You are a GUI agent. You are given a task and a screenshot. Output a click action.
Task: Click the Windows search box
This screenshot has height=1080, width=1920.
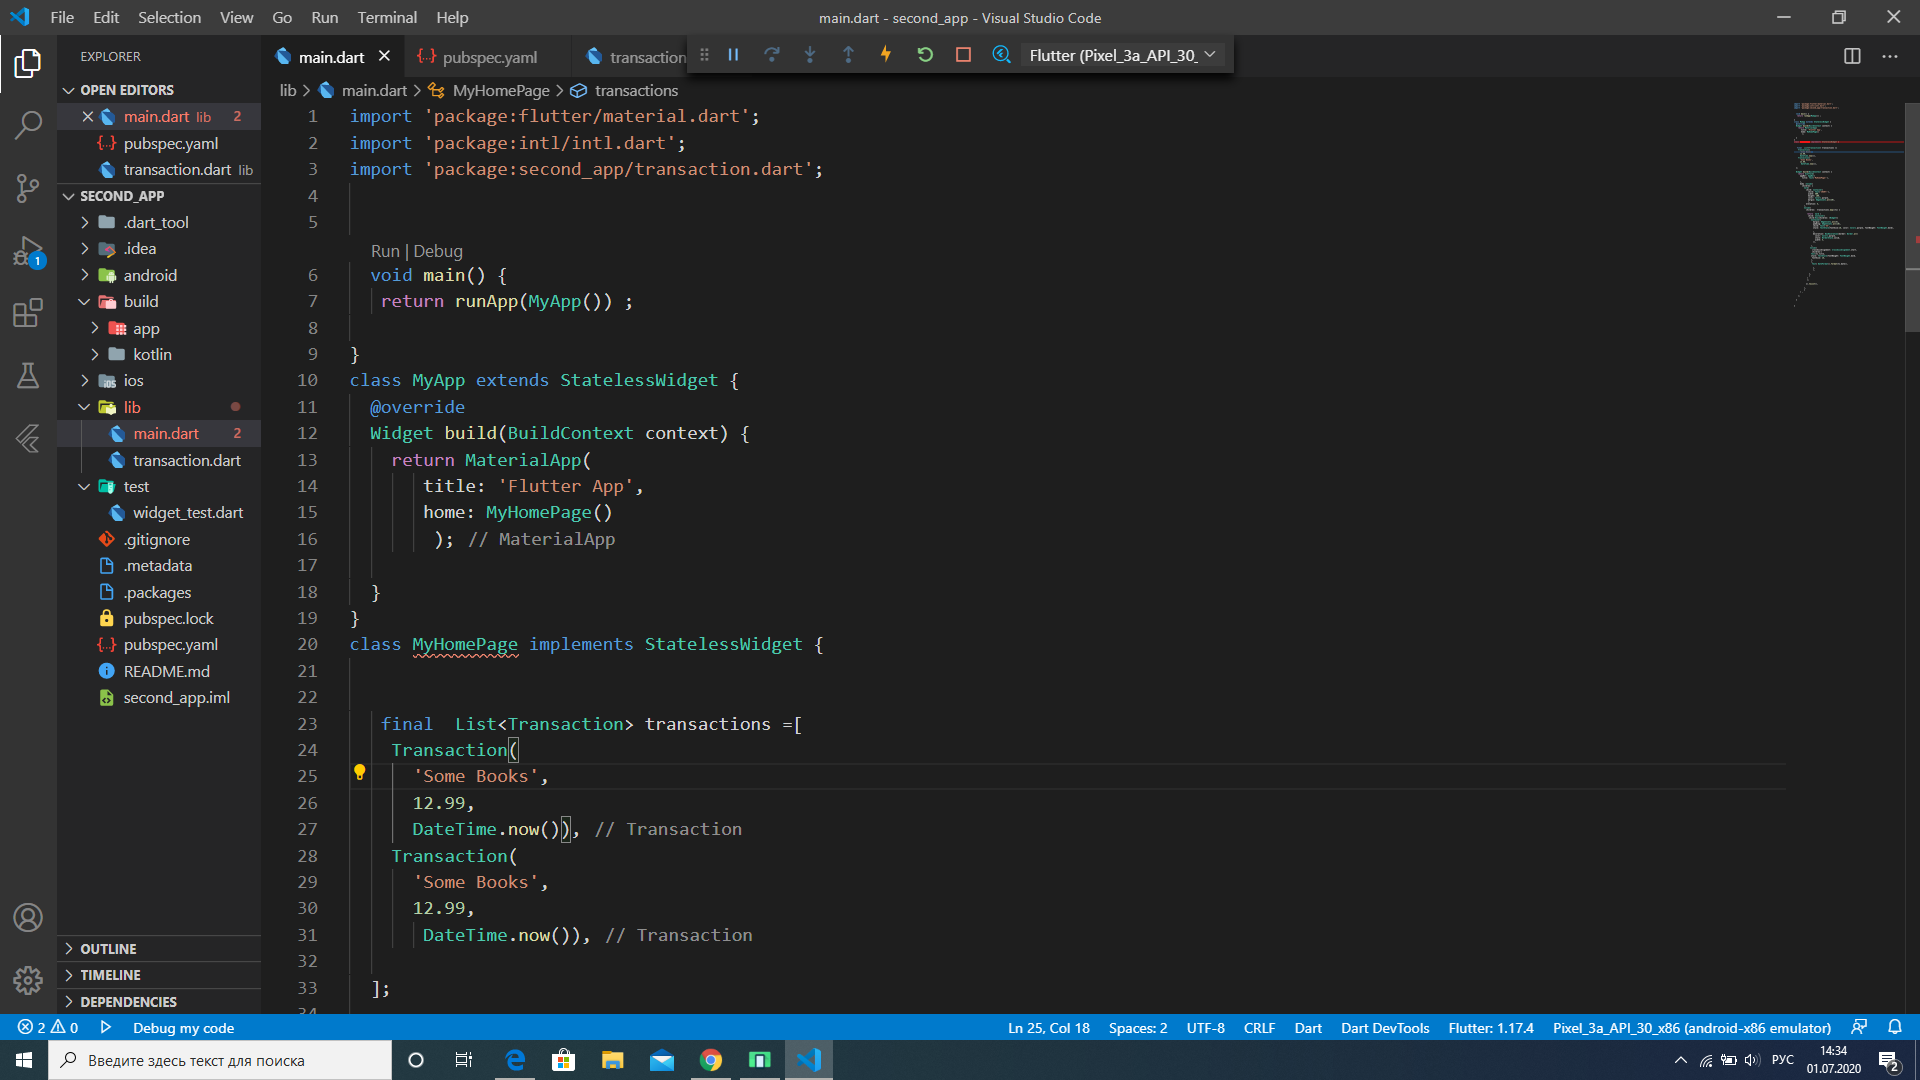pos(220,1060)
